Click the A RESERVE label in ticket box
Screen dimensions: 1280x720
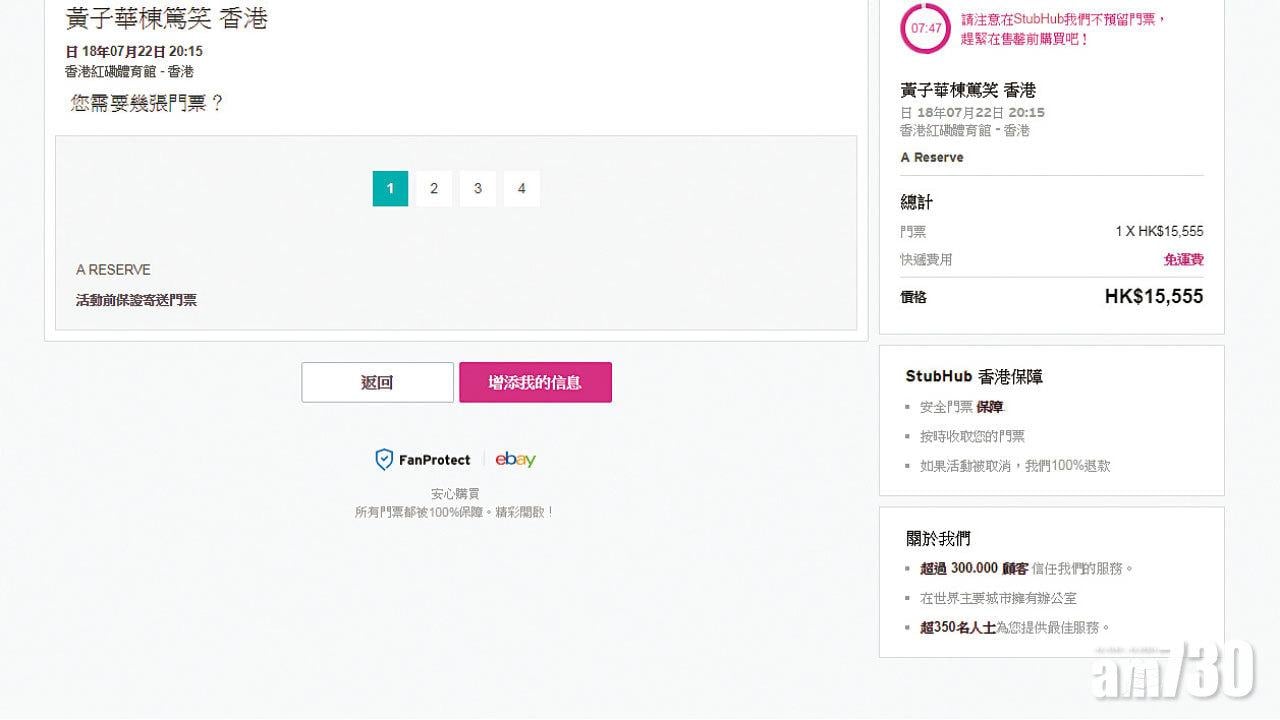113,270
